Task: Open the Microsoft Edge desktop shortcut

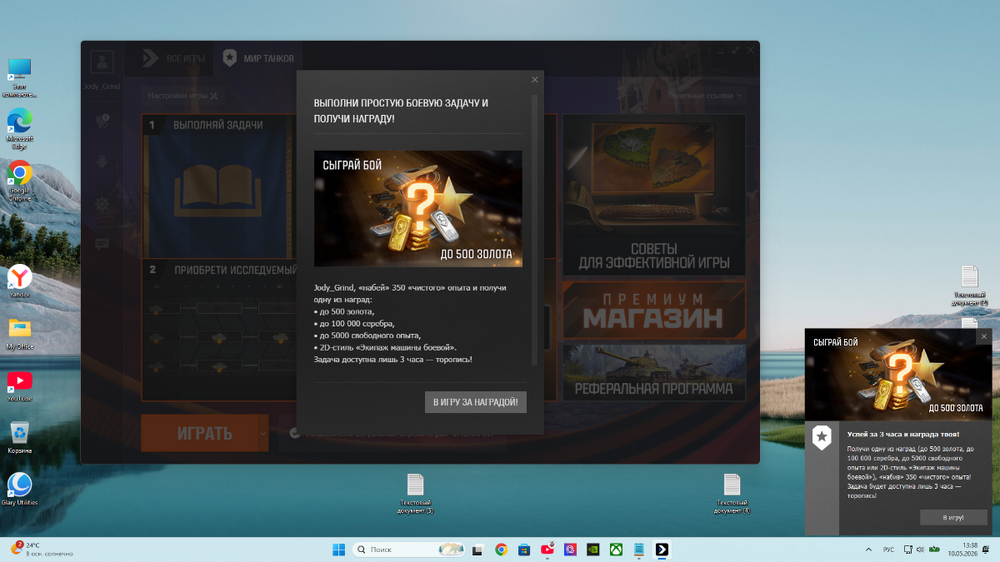Action: pyautogui.click(x=19, y=129)
